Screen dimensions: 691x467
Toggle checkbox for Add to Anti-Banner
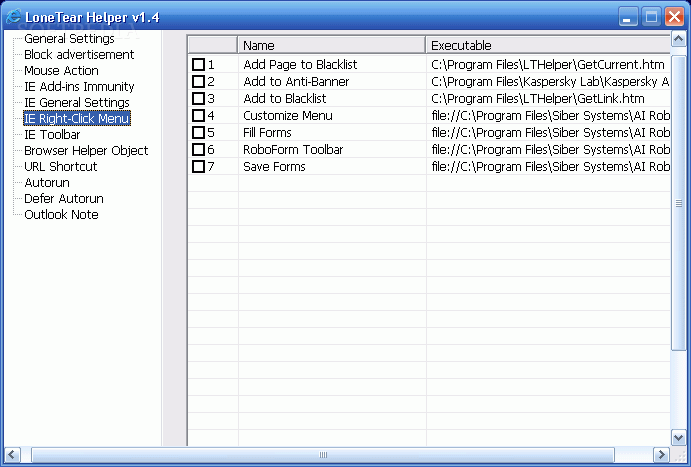tap(198, 82)
